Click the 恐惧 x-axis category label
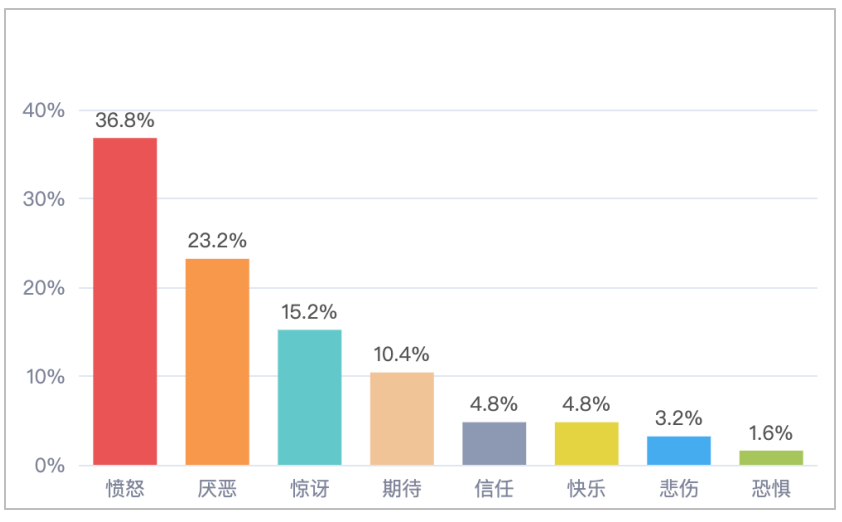Screen dimensions: 842x522 [770, 490]
